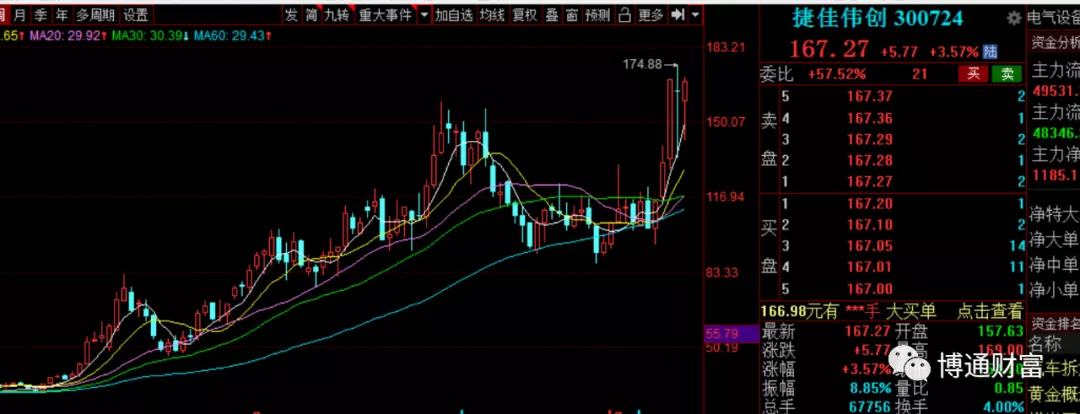This screenshot has height=414, width=1080.
Task: Select buy level 2 price 167.10
Action: pyautogui.click(x=870, y=225)
